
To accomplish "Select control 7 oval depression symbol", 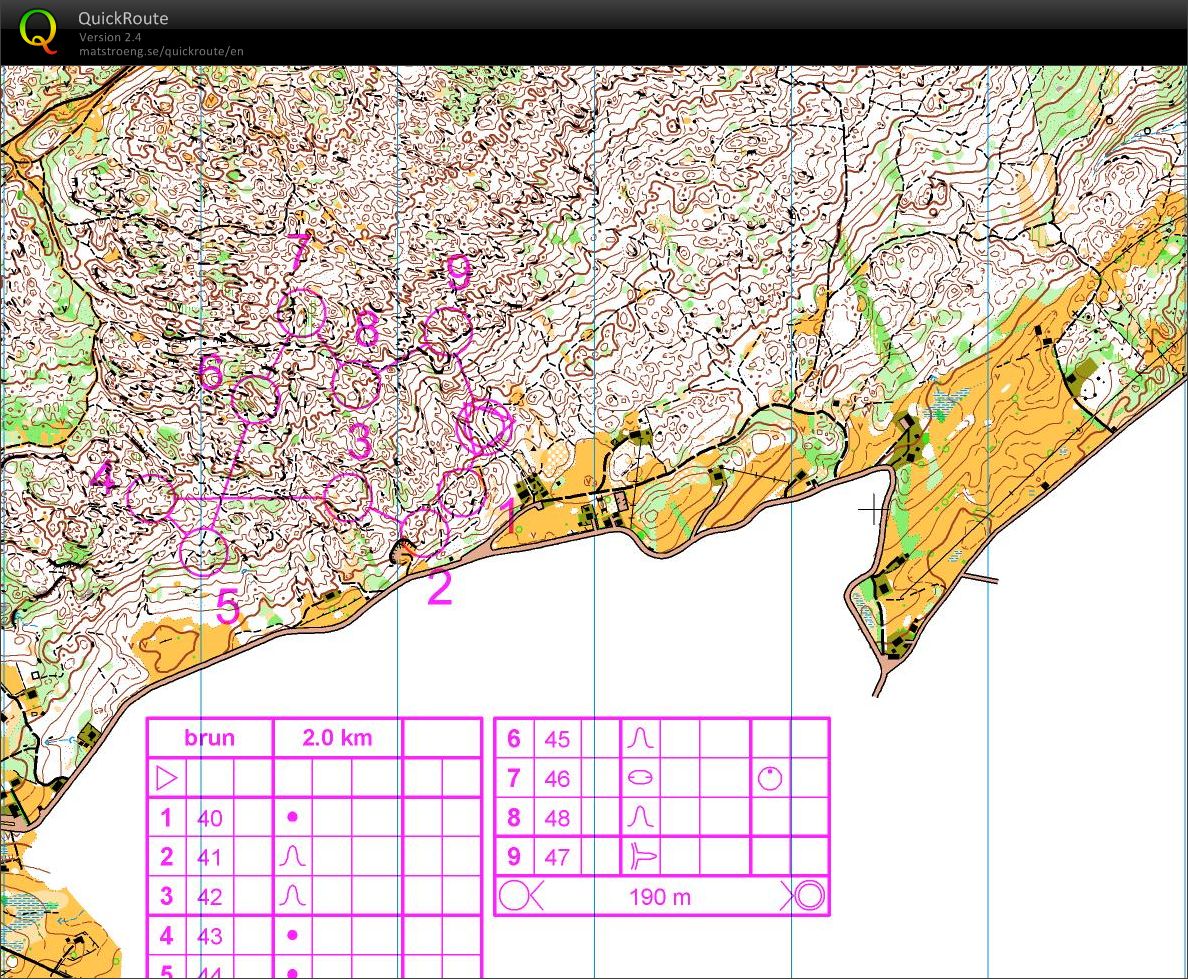I will [x=640, y=778].
